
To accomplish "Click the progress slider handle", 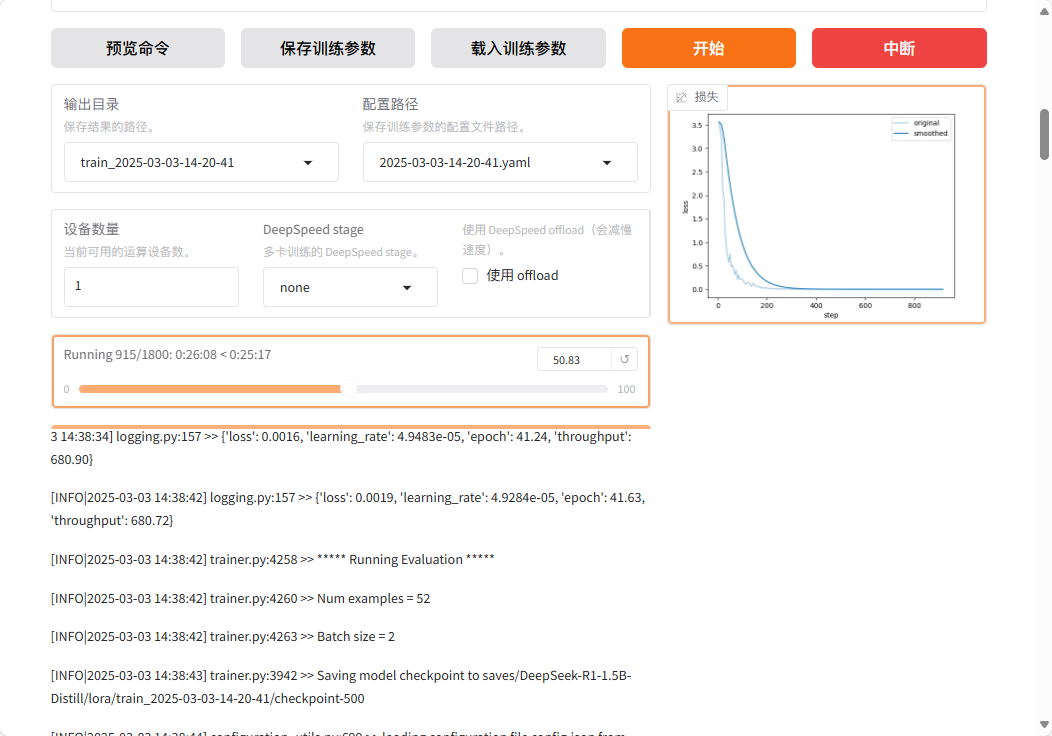I will click(x=349, y=389).
